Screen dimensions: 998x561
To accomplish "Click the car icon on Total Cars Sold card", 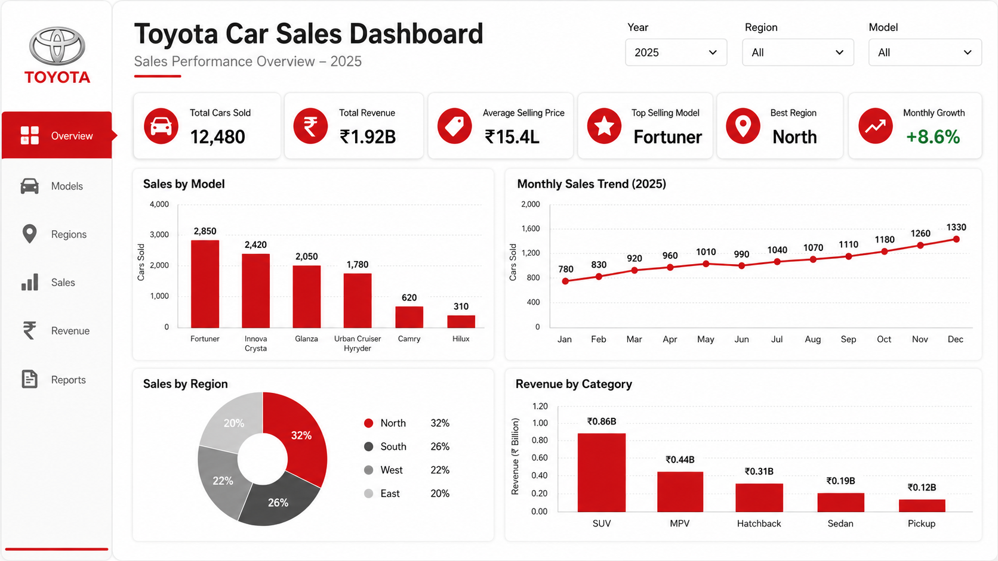I will (161, 126).
